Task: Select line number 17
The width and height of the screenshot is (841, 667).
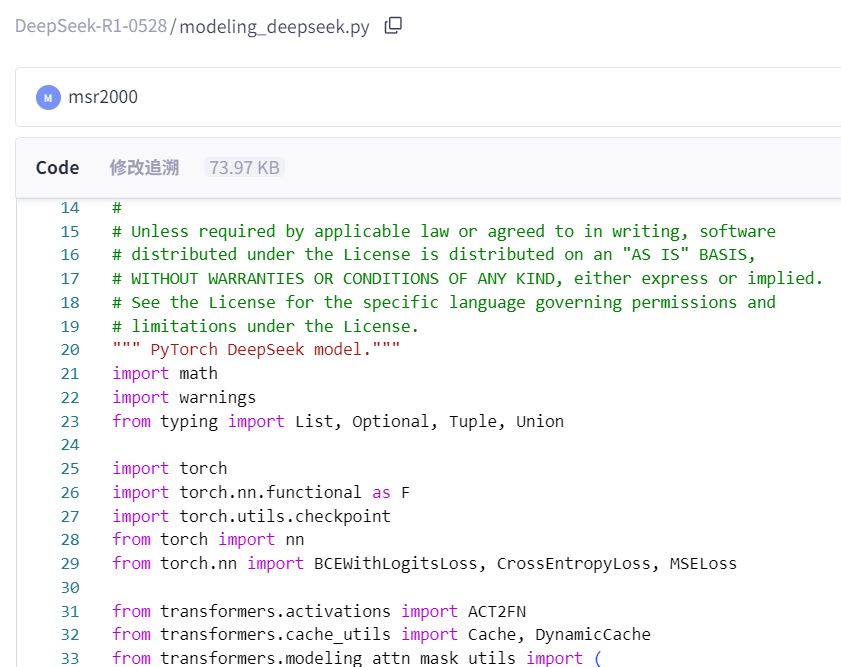Action: click(70, 279)
